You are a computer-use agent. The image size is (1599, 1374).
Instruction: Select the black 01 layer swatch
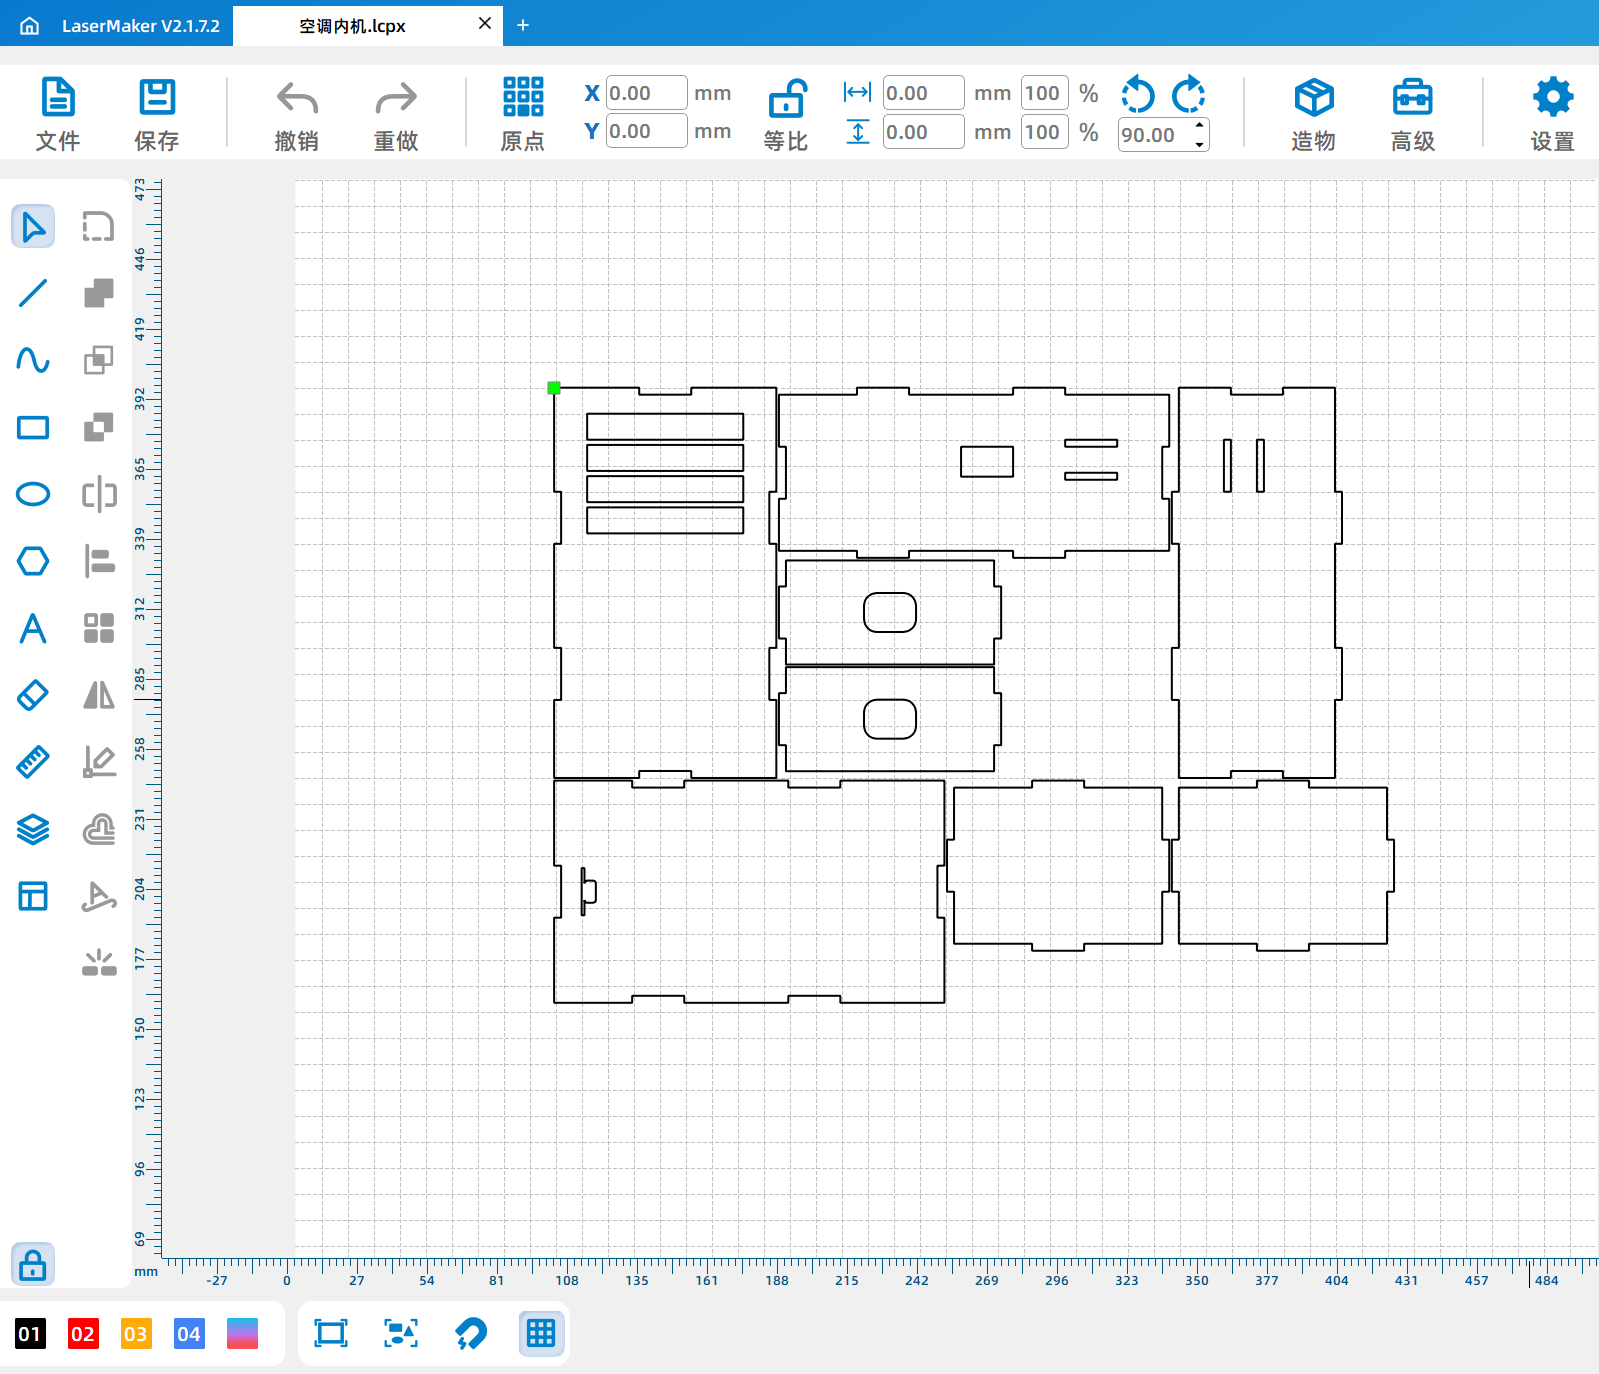(x=30, y=1333)
